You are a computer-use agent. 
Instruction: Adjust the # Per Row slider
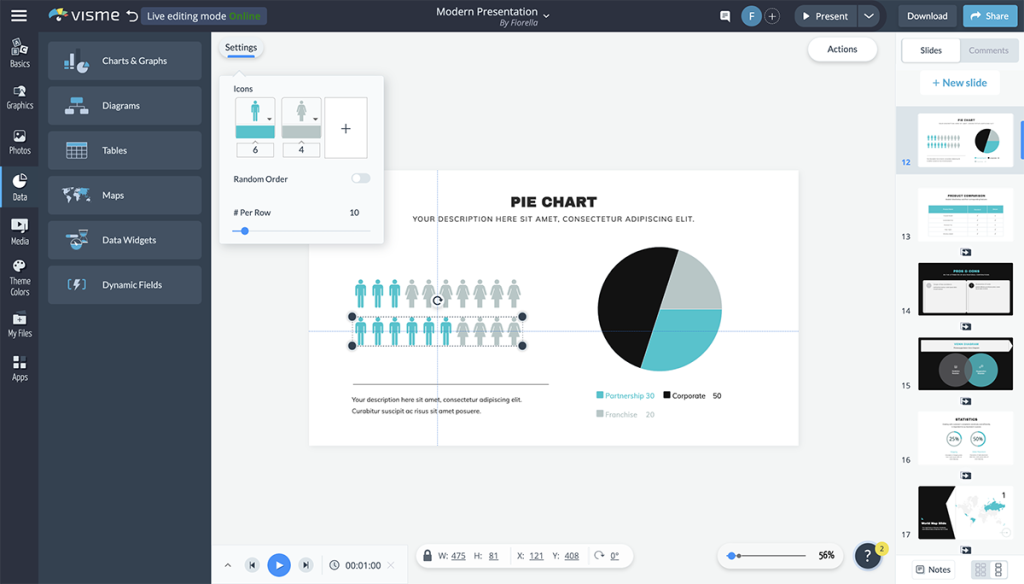244,231
